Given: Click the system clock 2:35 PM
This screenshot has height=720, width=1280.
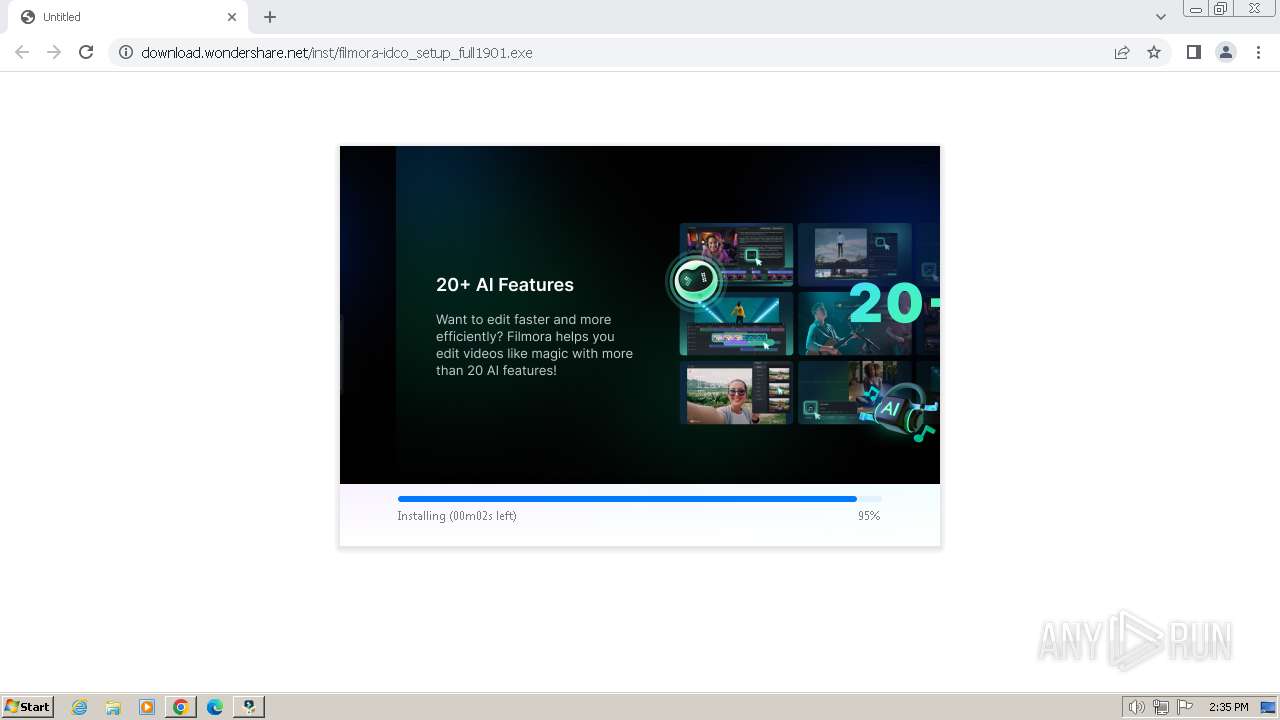Looking at the screenshot, I should point(1228,707).
